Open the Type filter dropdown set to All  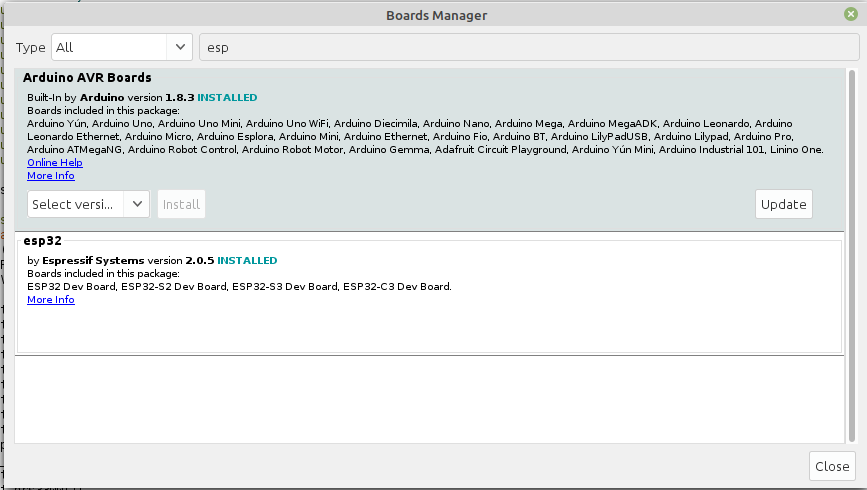coord(122,48)
